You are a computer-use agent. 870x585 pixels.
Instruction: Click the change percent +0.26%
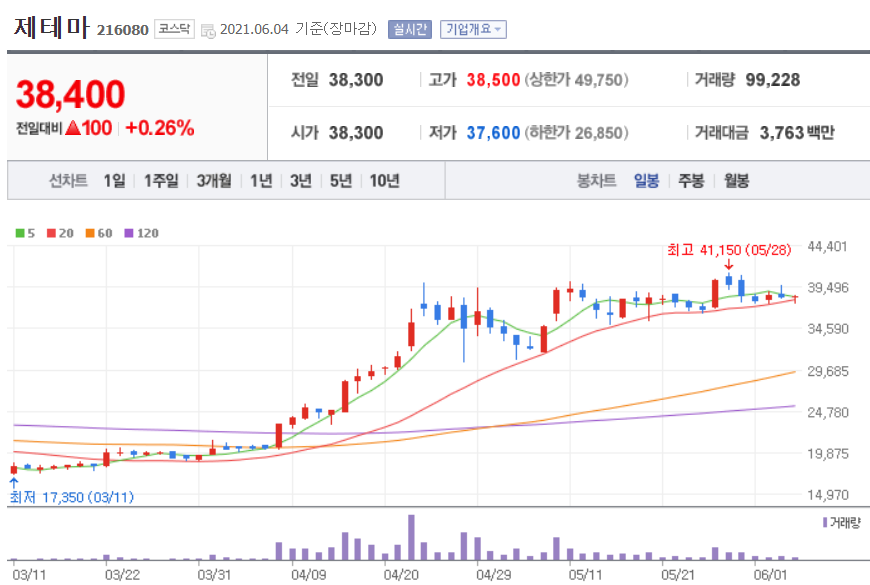pyautogui.click(x=160, y=128)
